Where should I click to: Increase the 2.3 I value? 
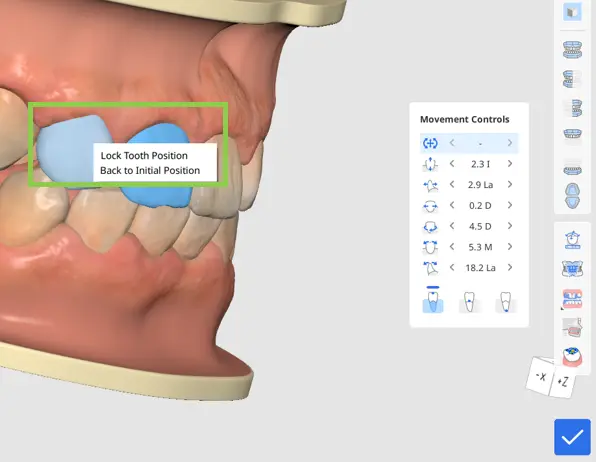(510, 164)
